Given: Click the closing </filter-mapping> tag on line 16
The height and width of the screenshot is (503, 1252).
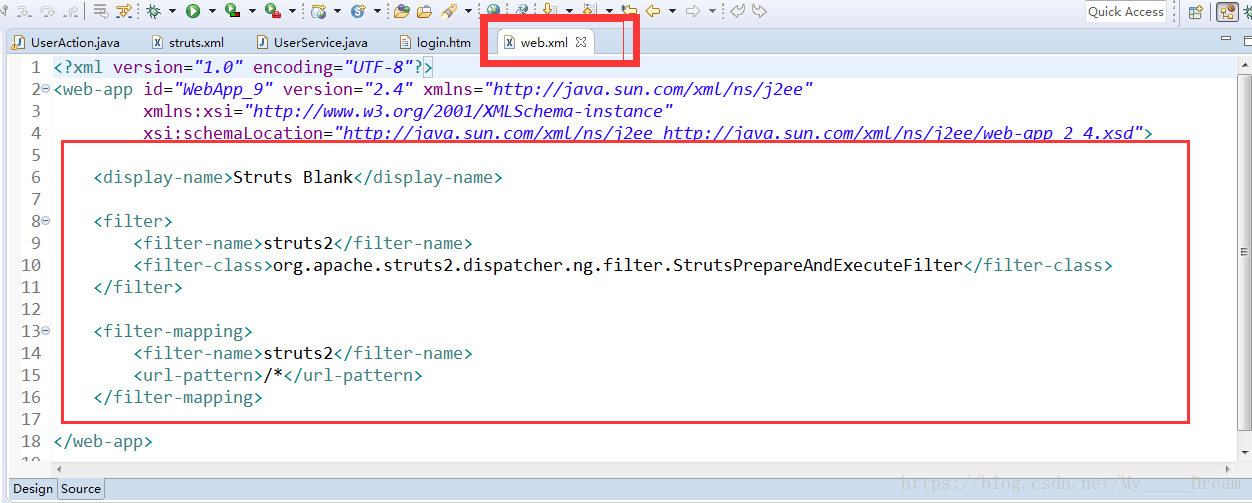Looking at the screenshot, I should pos(178,397).
